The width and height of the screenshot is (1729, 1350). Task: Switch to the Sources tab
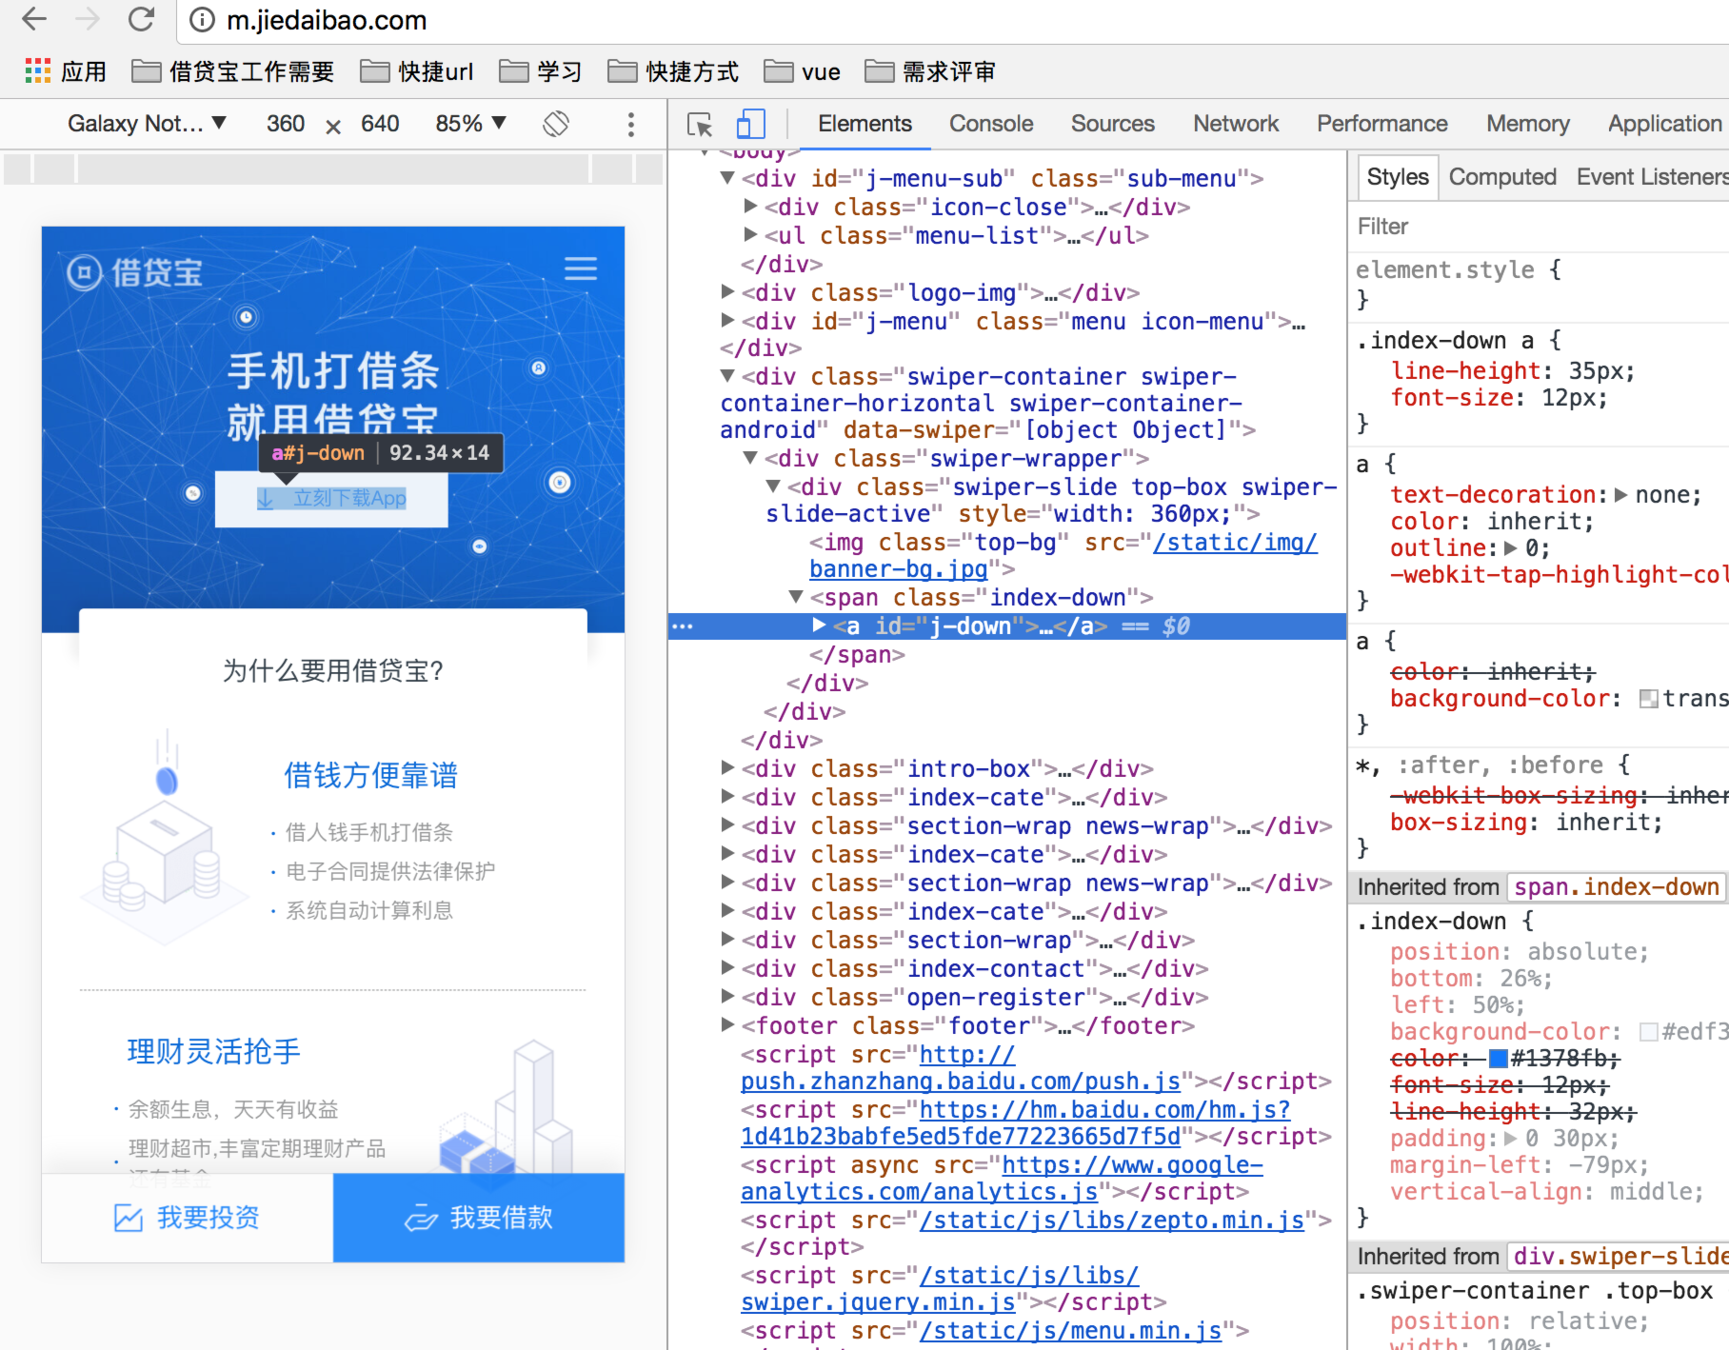coord(1113,123)
